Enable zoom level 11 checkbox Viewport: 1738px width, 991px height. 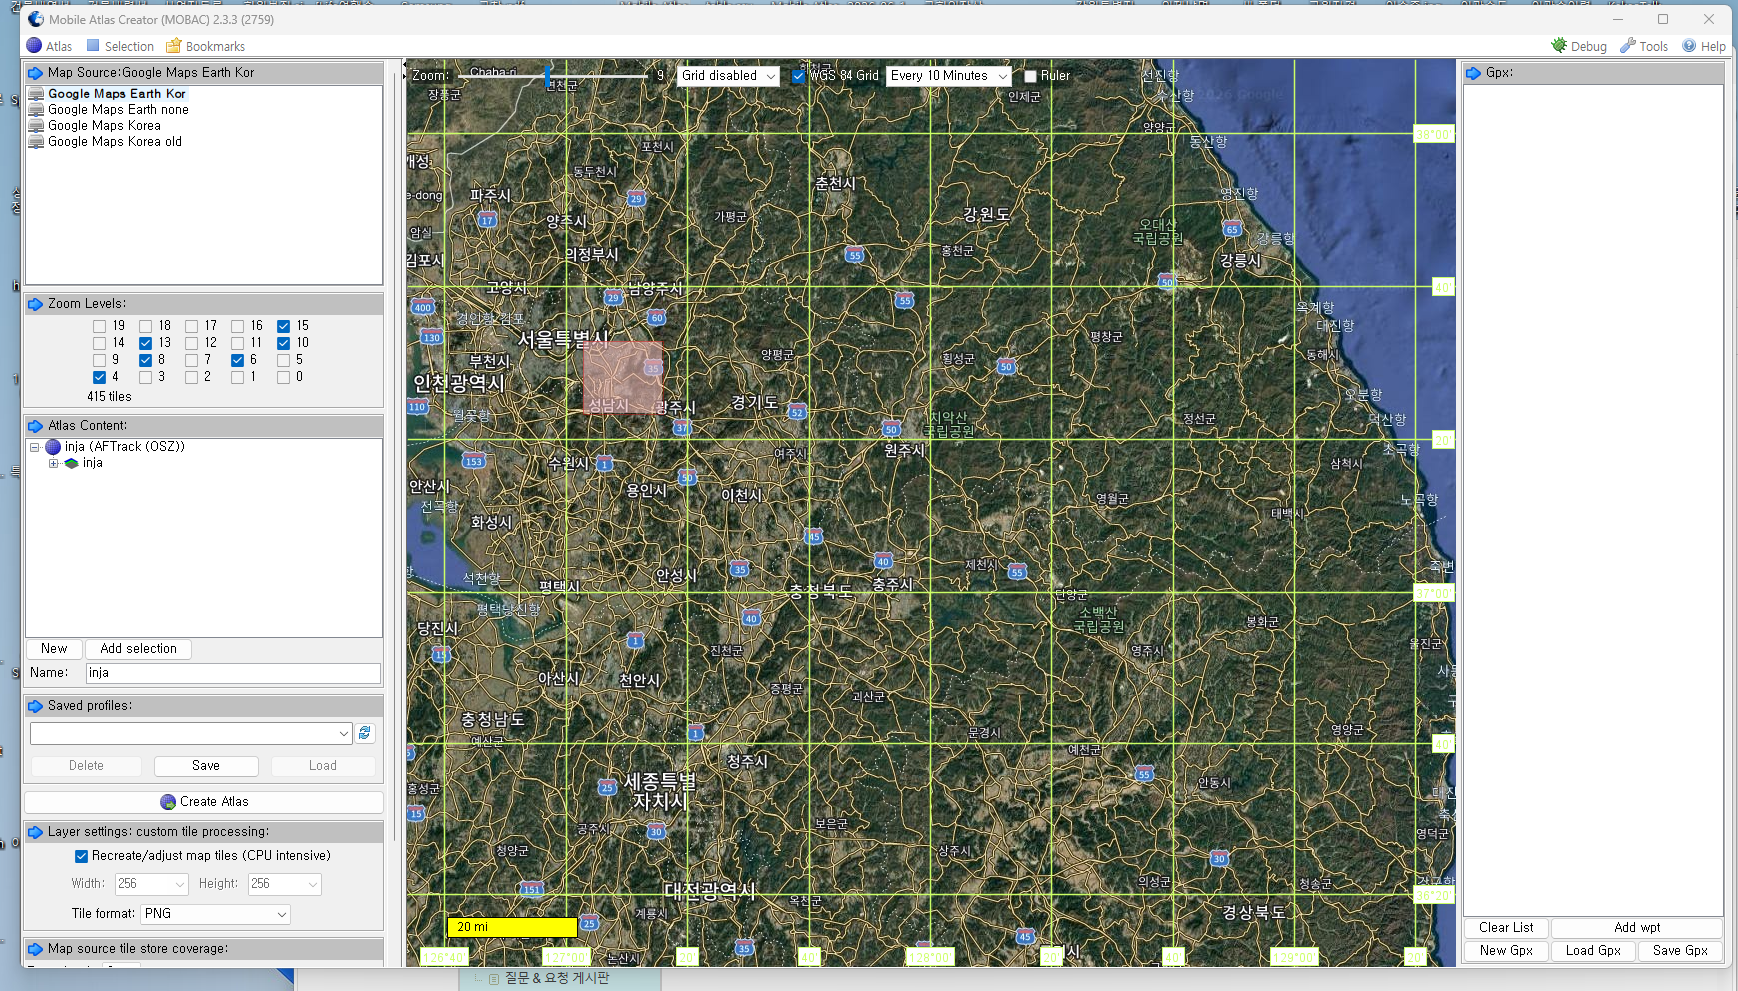click(x=237, y=343)
